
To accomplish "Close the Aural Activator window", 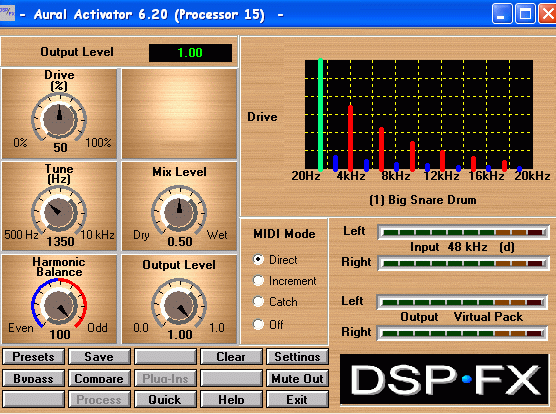I will tap(547, 14).
